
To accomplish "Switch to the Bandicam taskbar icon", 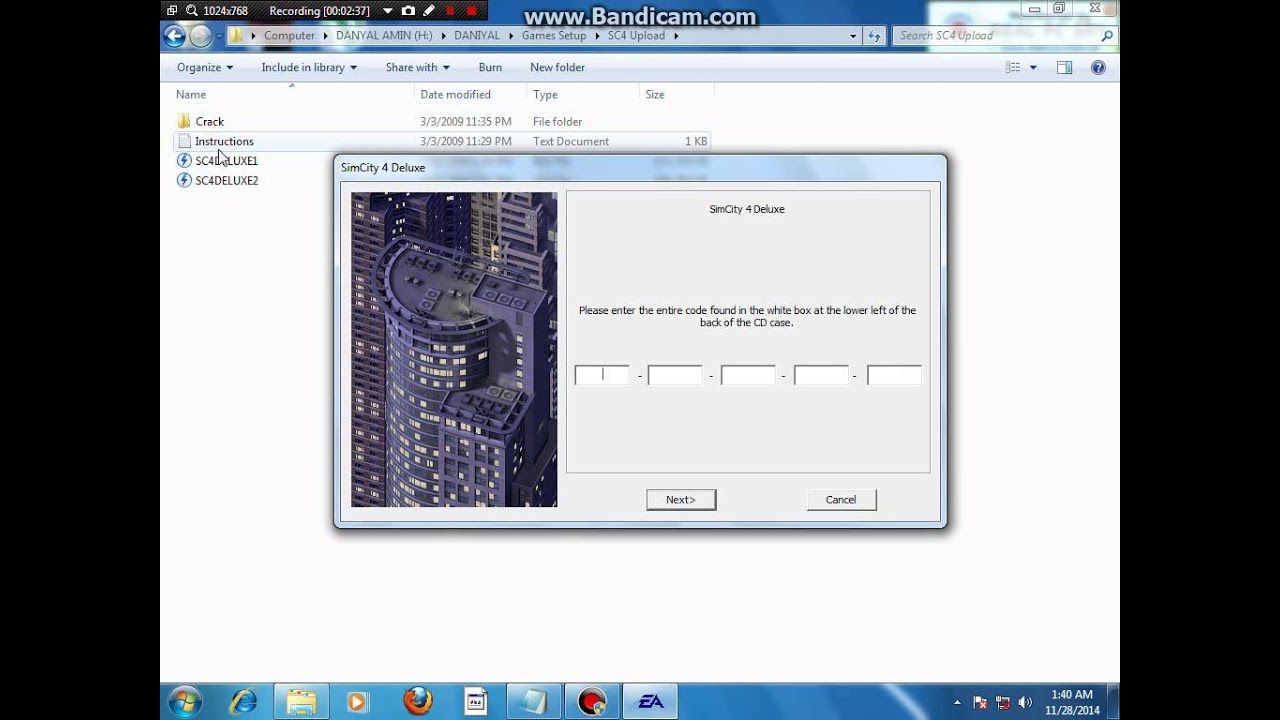I will [592, 701].
